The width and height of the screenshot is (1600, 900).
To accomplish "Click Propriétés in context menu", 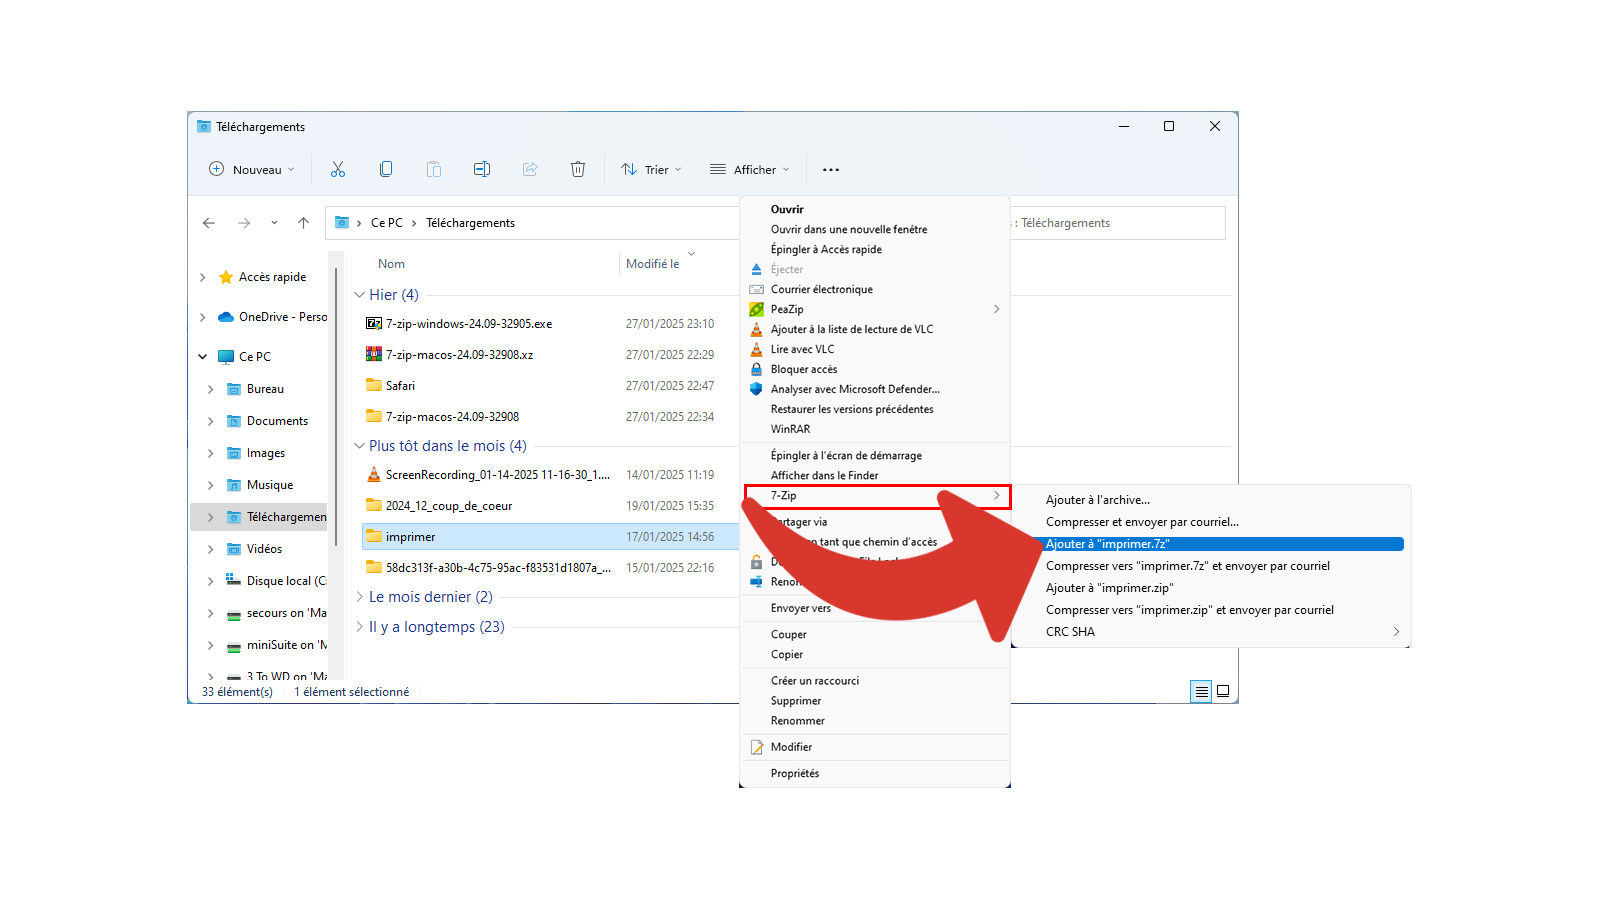I will click(x=795, y=773).
